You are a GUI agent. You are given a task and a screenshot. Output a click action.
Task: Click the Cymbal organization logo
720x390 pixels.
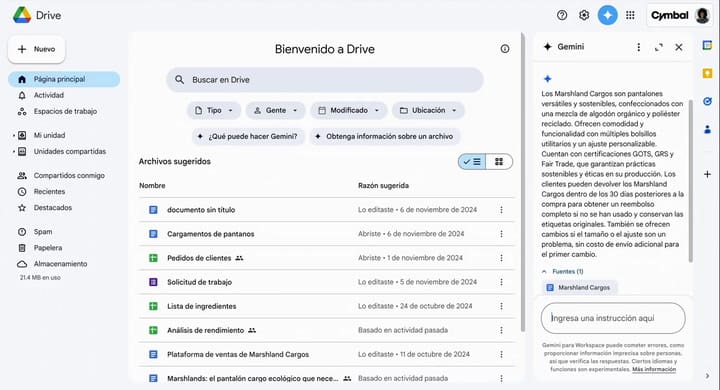point(669,15)
